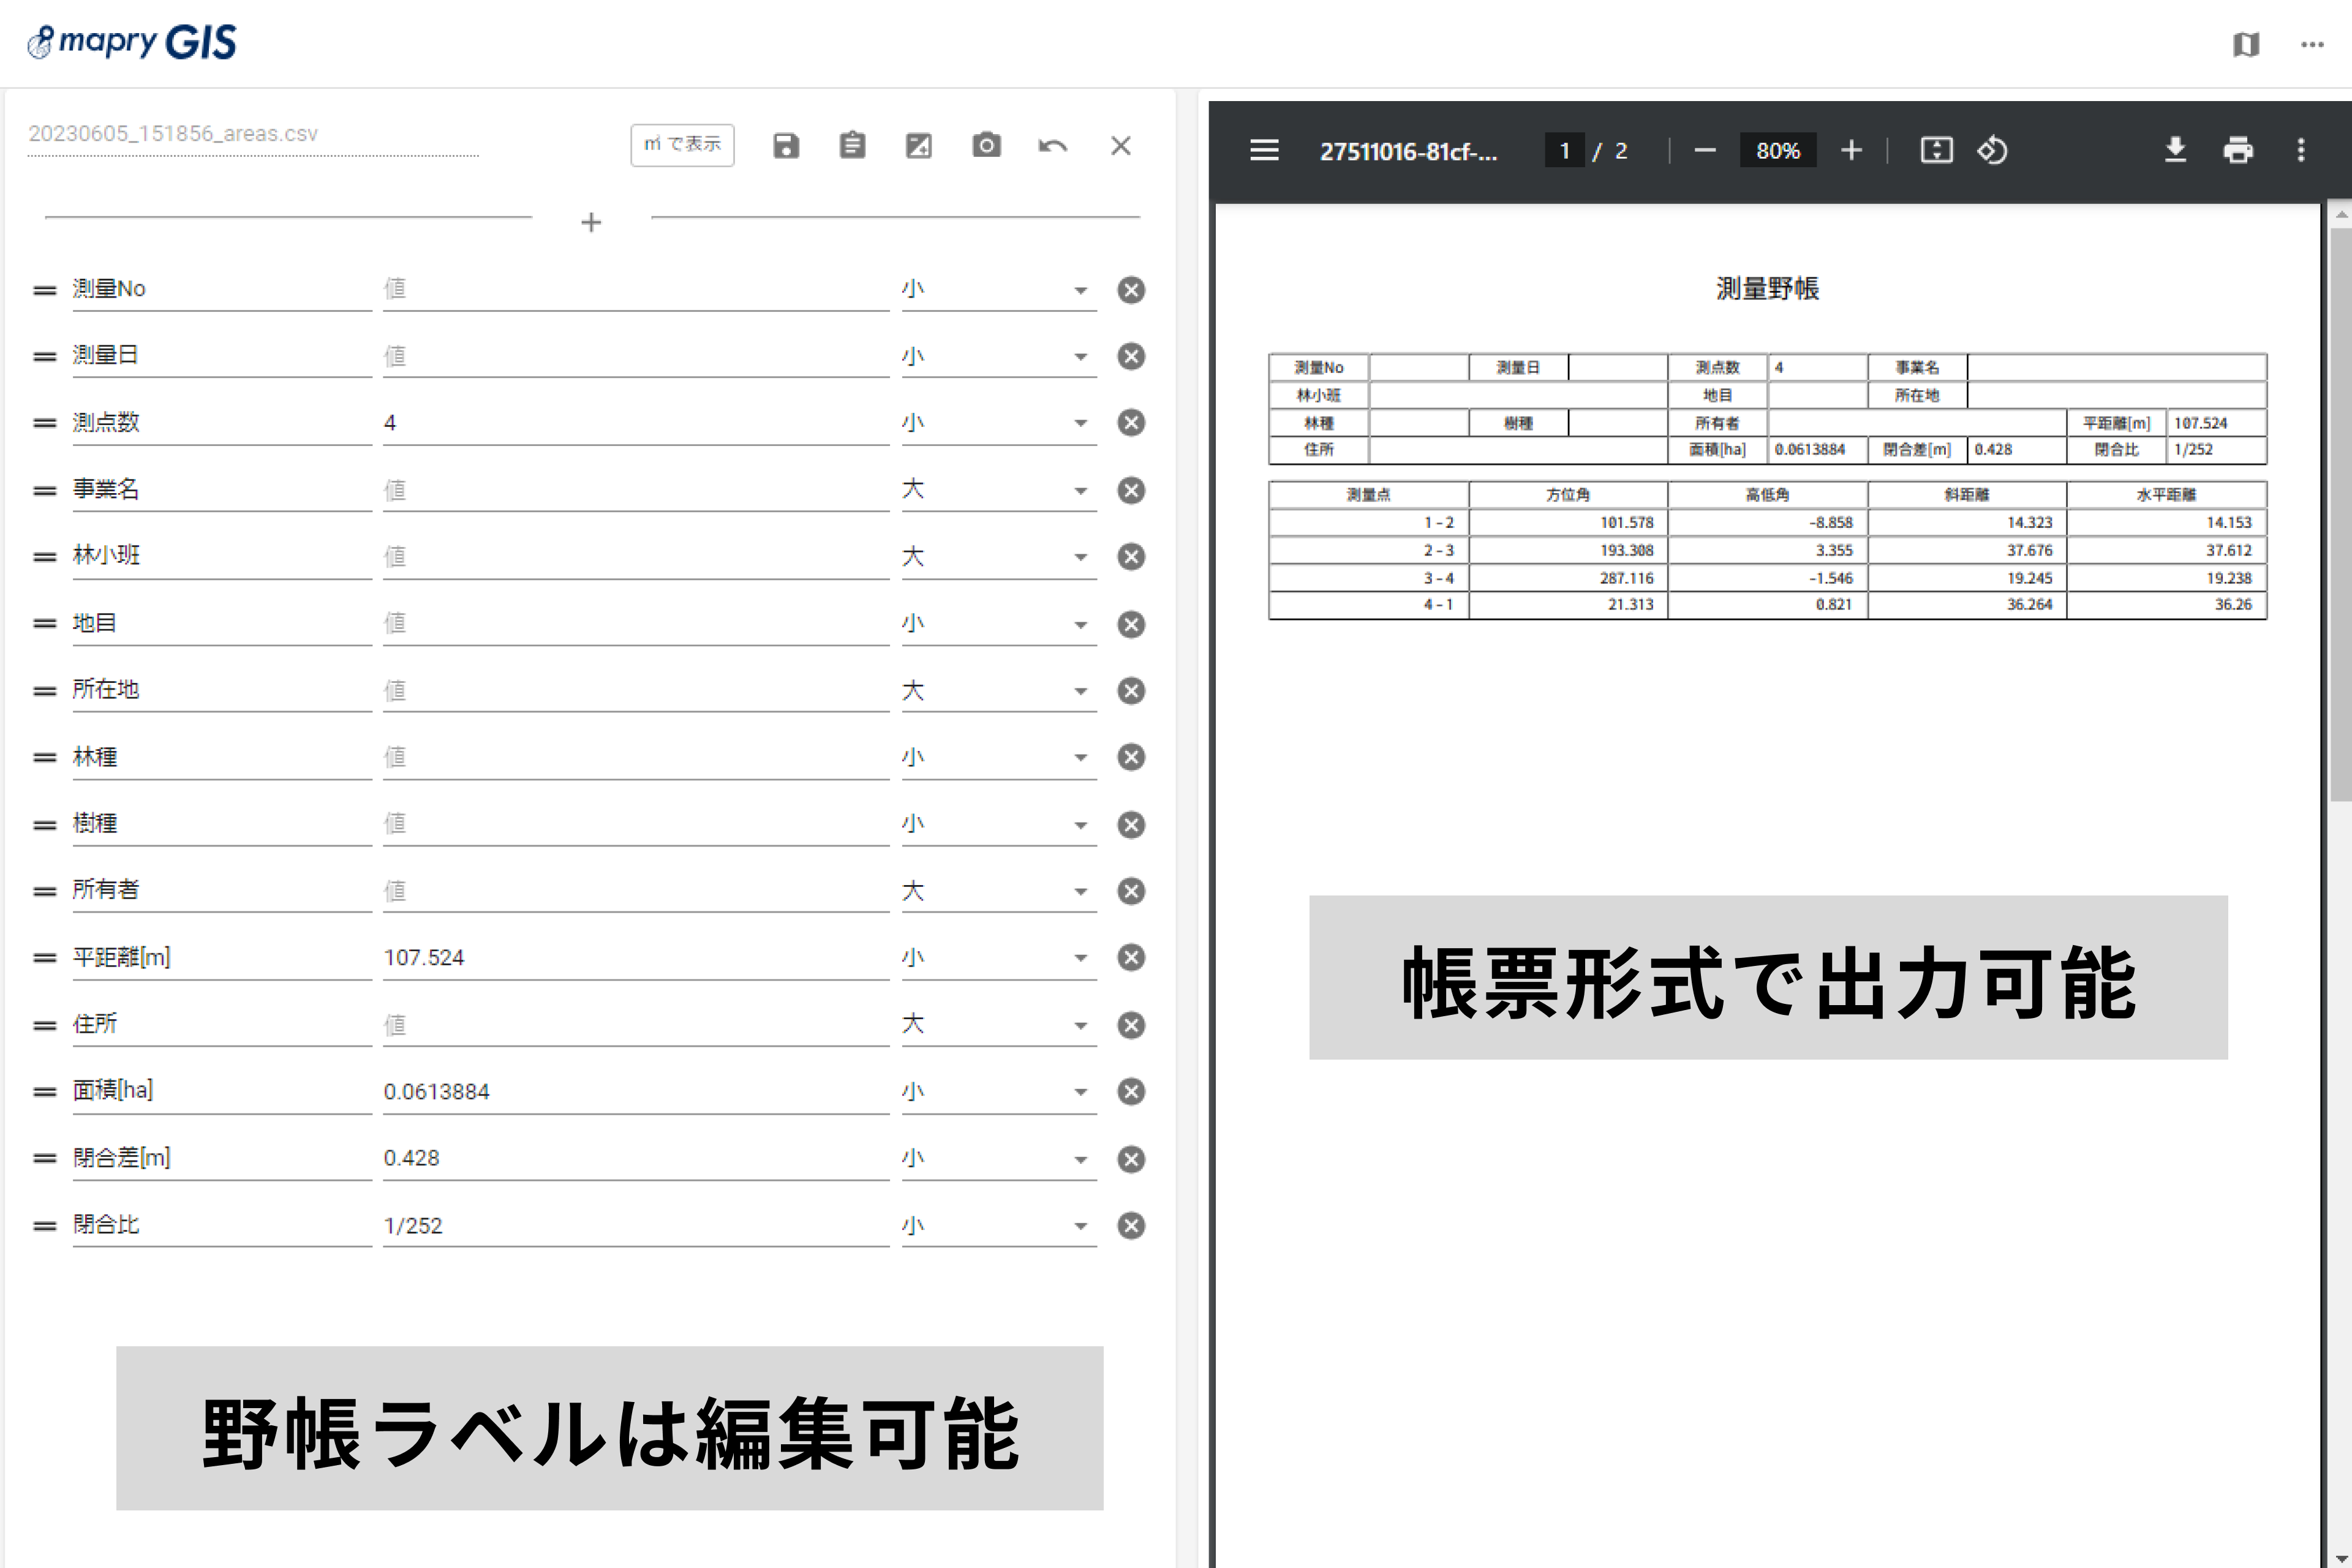This screenshot has height=1568, width=2352.
Task: Click the camera snapshot icon
Action: pos(986,146)
